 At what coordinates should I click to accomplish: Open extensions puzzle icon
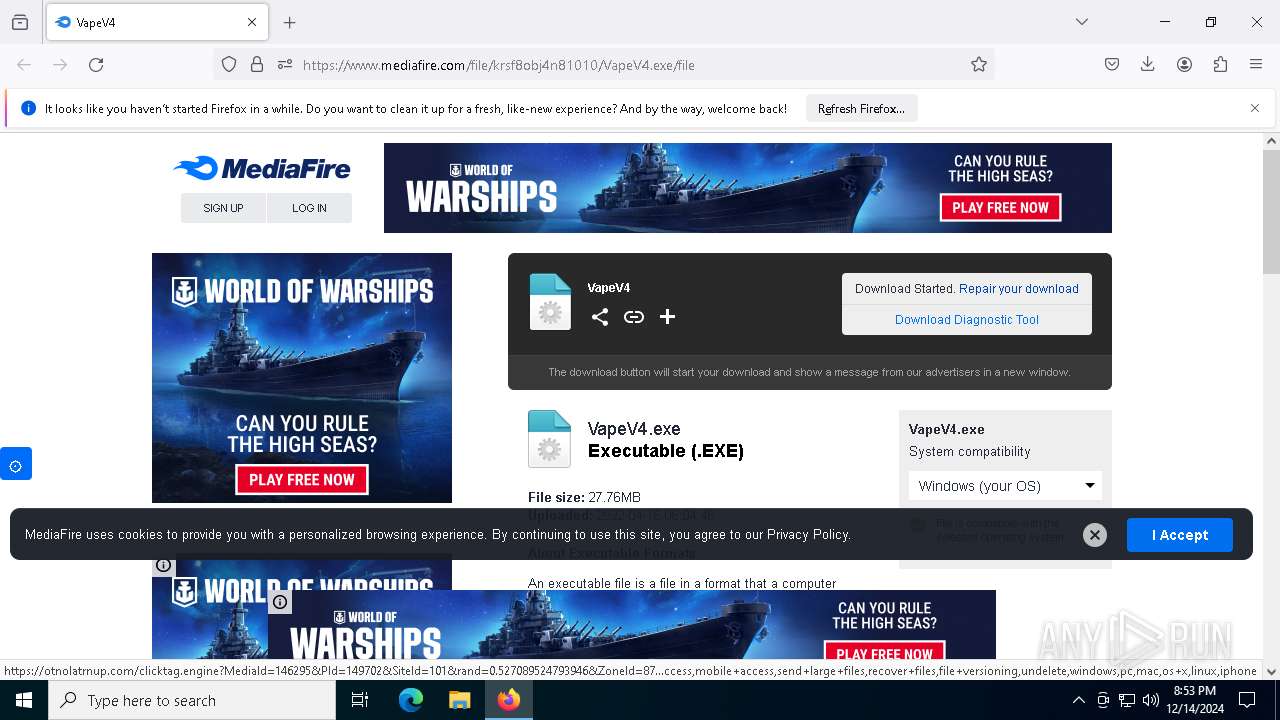click(x=1220, y=65)
